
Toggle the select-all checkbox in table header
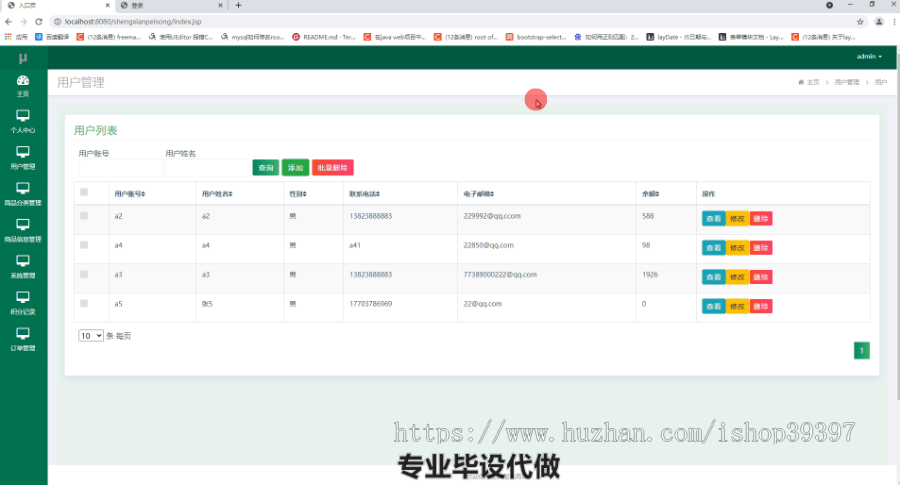click(x=84, y=192)
